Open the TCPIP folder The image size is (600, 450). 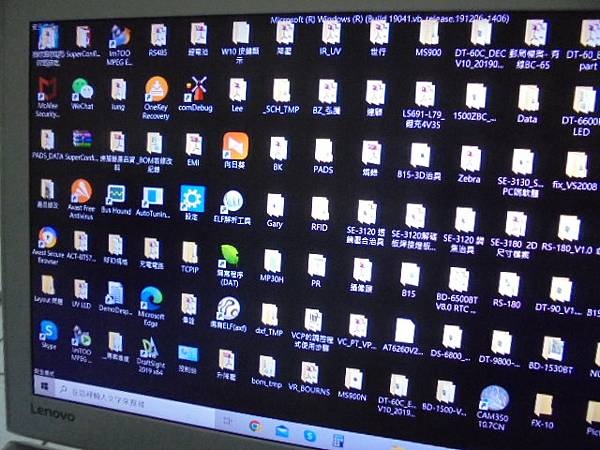[x=190, y=257]
